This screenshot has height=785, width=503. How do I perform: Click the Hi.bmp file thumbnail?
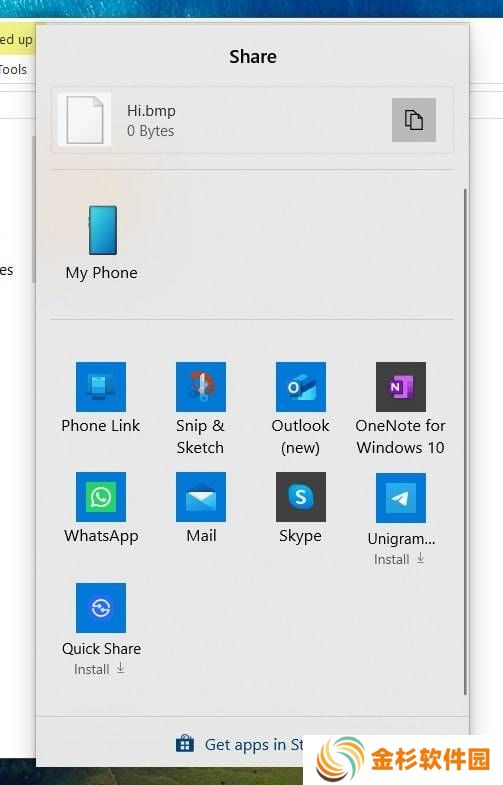click(x=85, y=120)
